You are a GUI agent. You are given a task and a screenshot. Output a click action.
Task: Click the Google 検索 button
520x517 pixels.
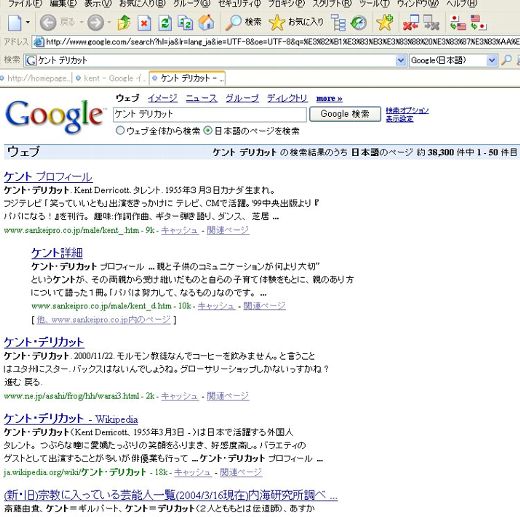click(345, 114)
